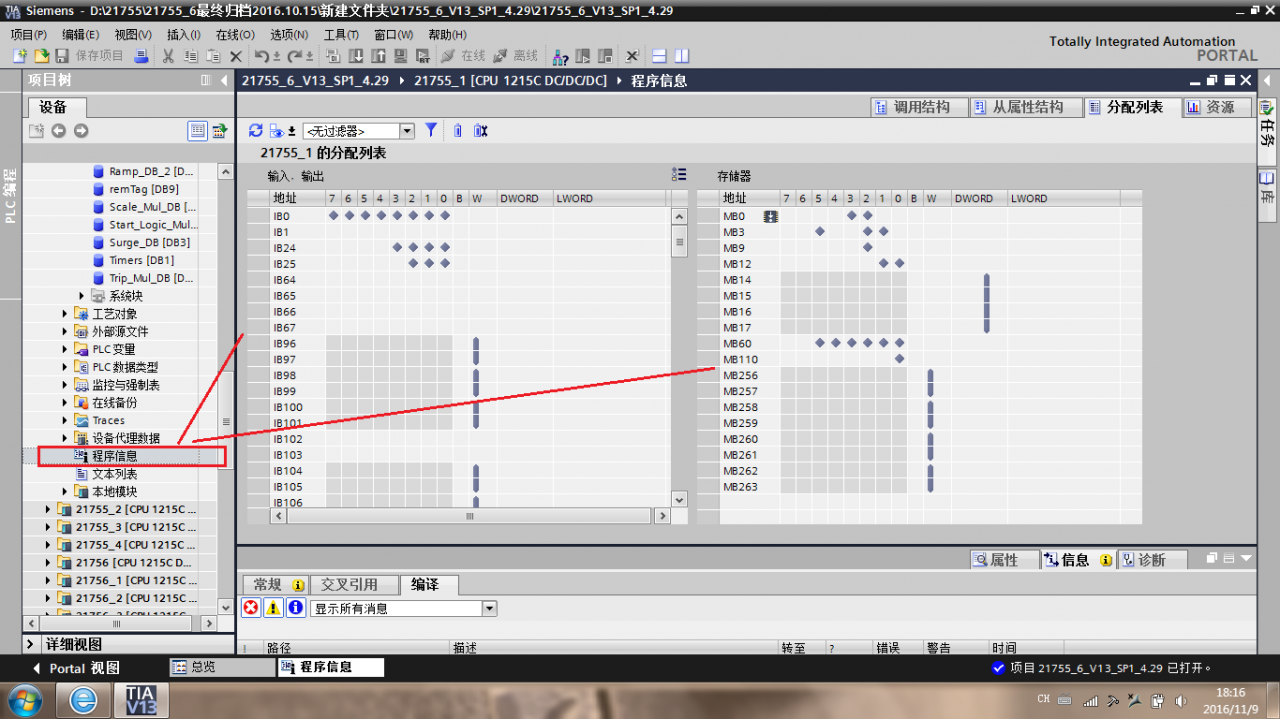Image resolution: width=1280 pixels, height=719 pixels.
Task: Click the Redo arrow icon
Action: (x=295, y=56)
